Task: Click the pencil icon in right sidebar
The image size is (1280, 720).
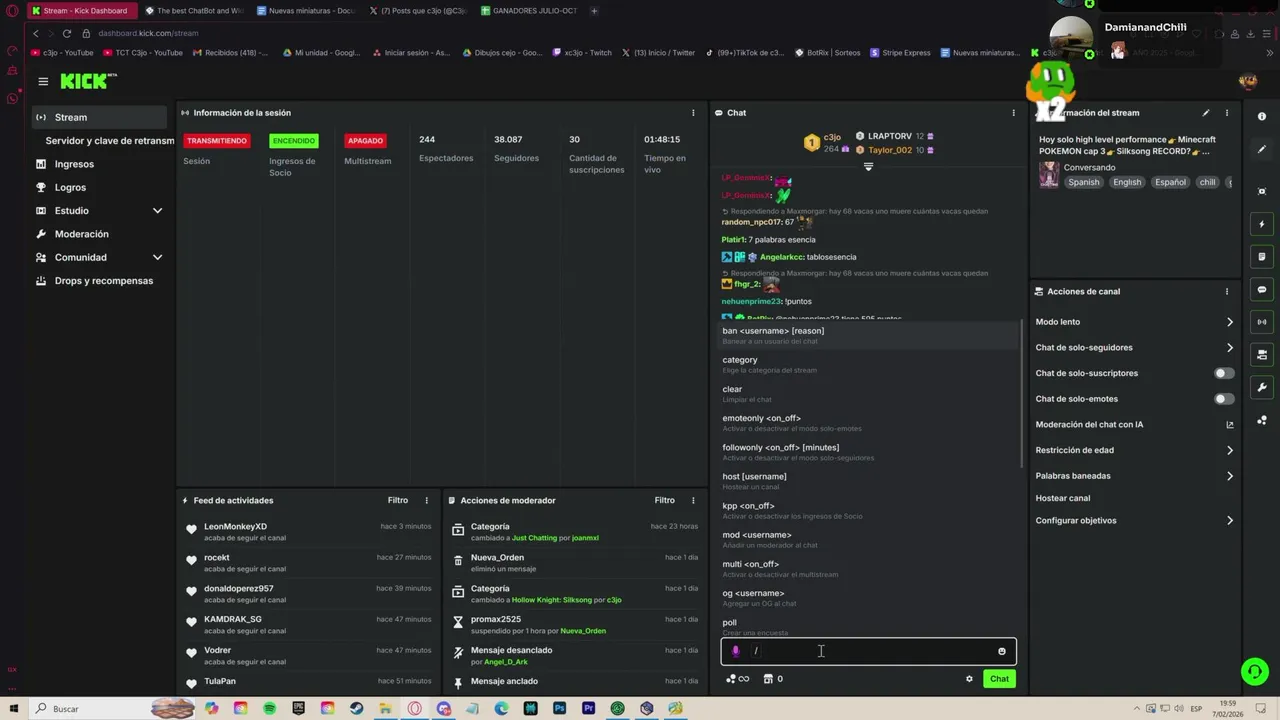Action: click(1262, 149)
